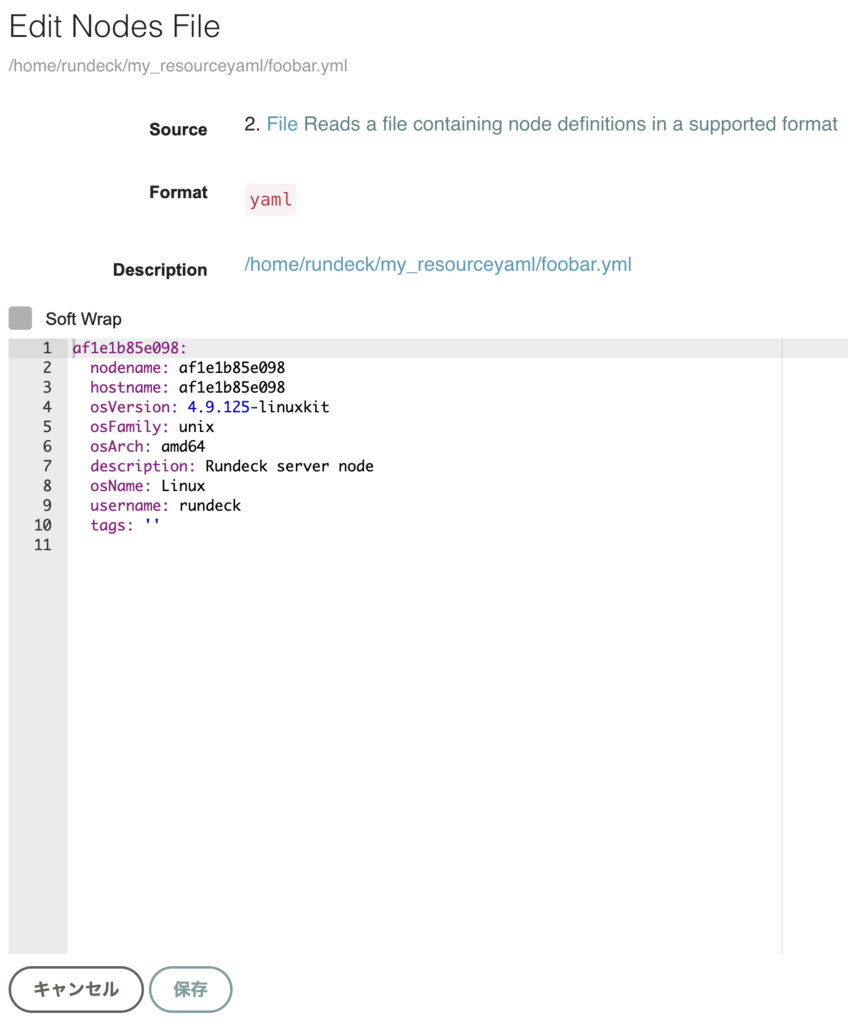
Task: Click the 'osArch: amd64' line
Action: (148, 446)
